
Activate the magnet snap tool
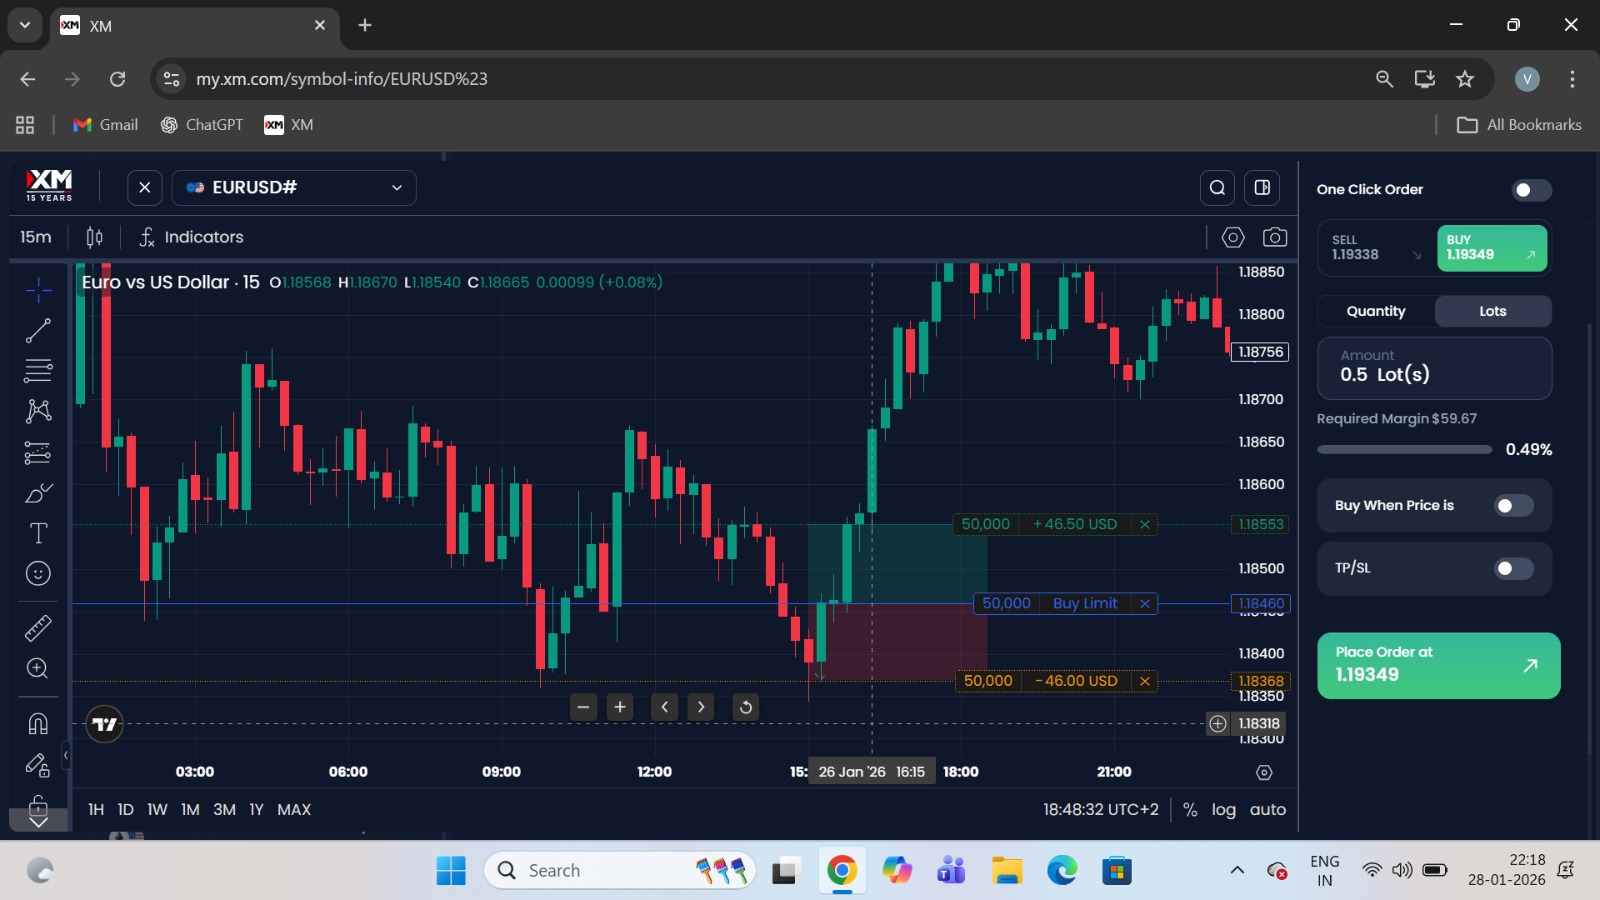(x=38, y=723)
